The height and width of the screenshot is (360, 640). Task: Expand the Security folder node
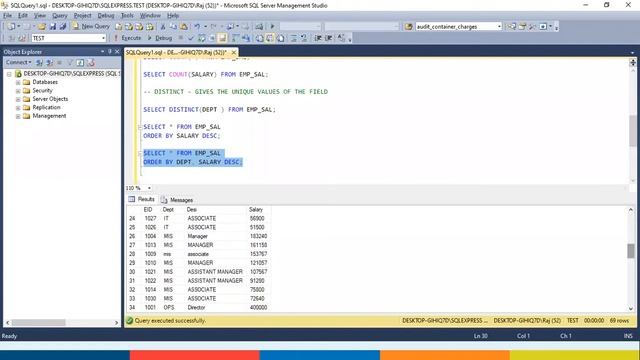tap(18, 91)
